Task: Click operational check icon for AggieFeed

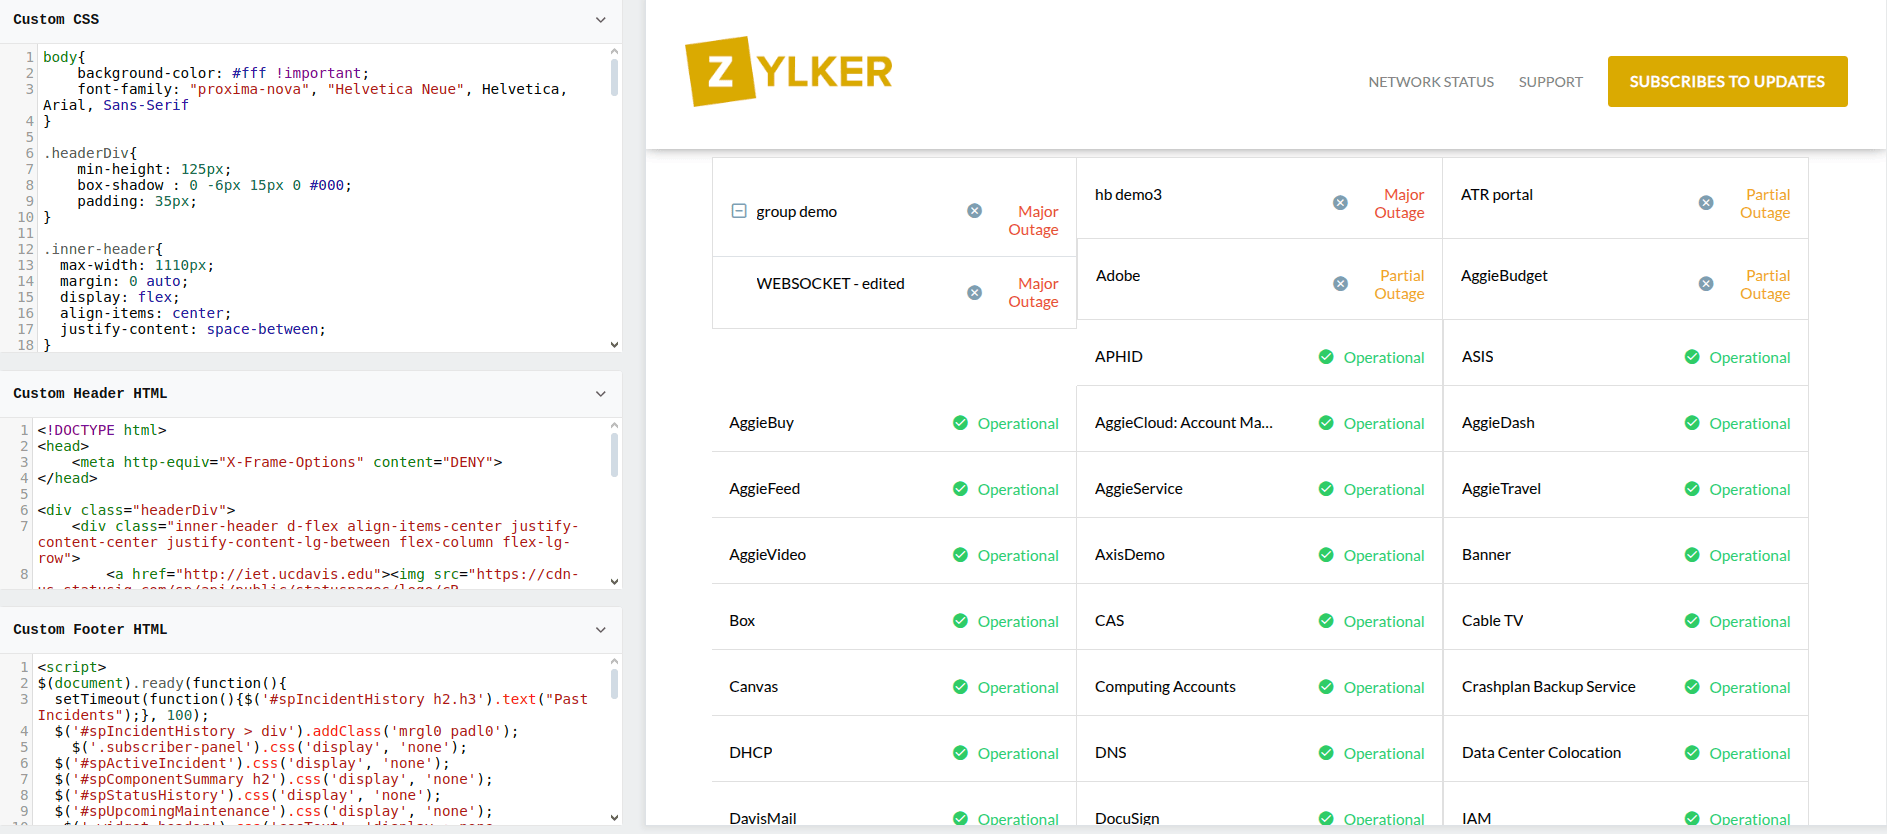Action: pos(960,489)
